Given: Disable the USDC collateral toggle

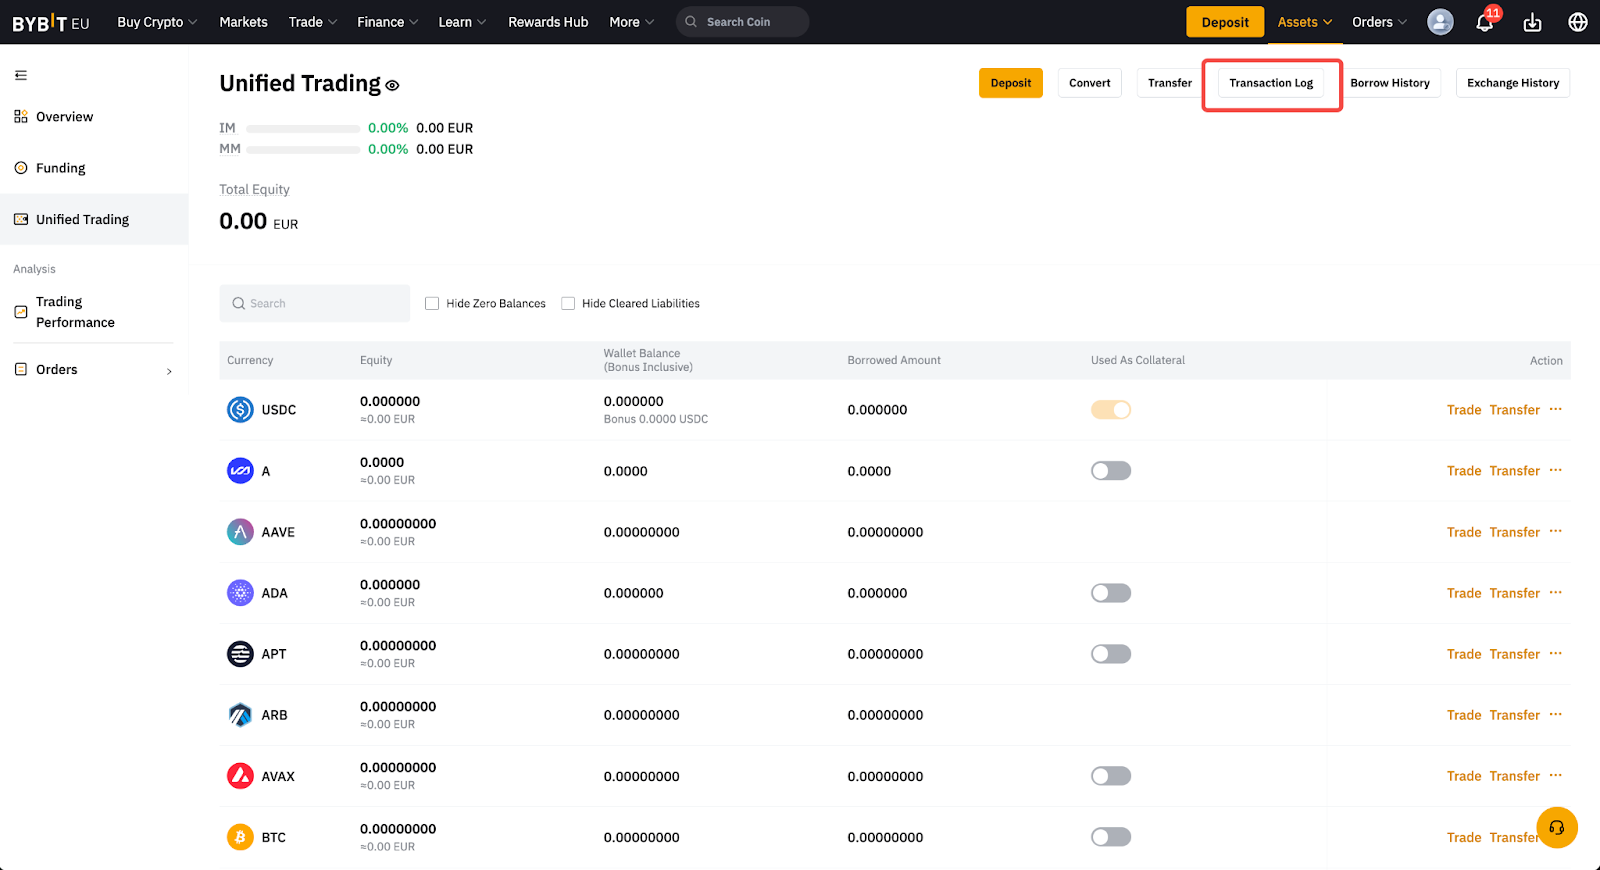Looking at the screenshot, I should click(1110, 410).
